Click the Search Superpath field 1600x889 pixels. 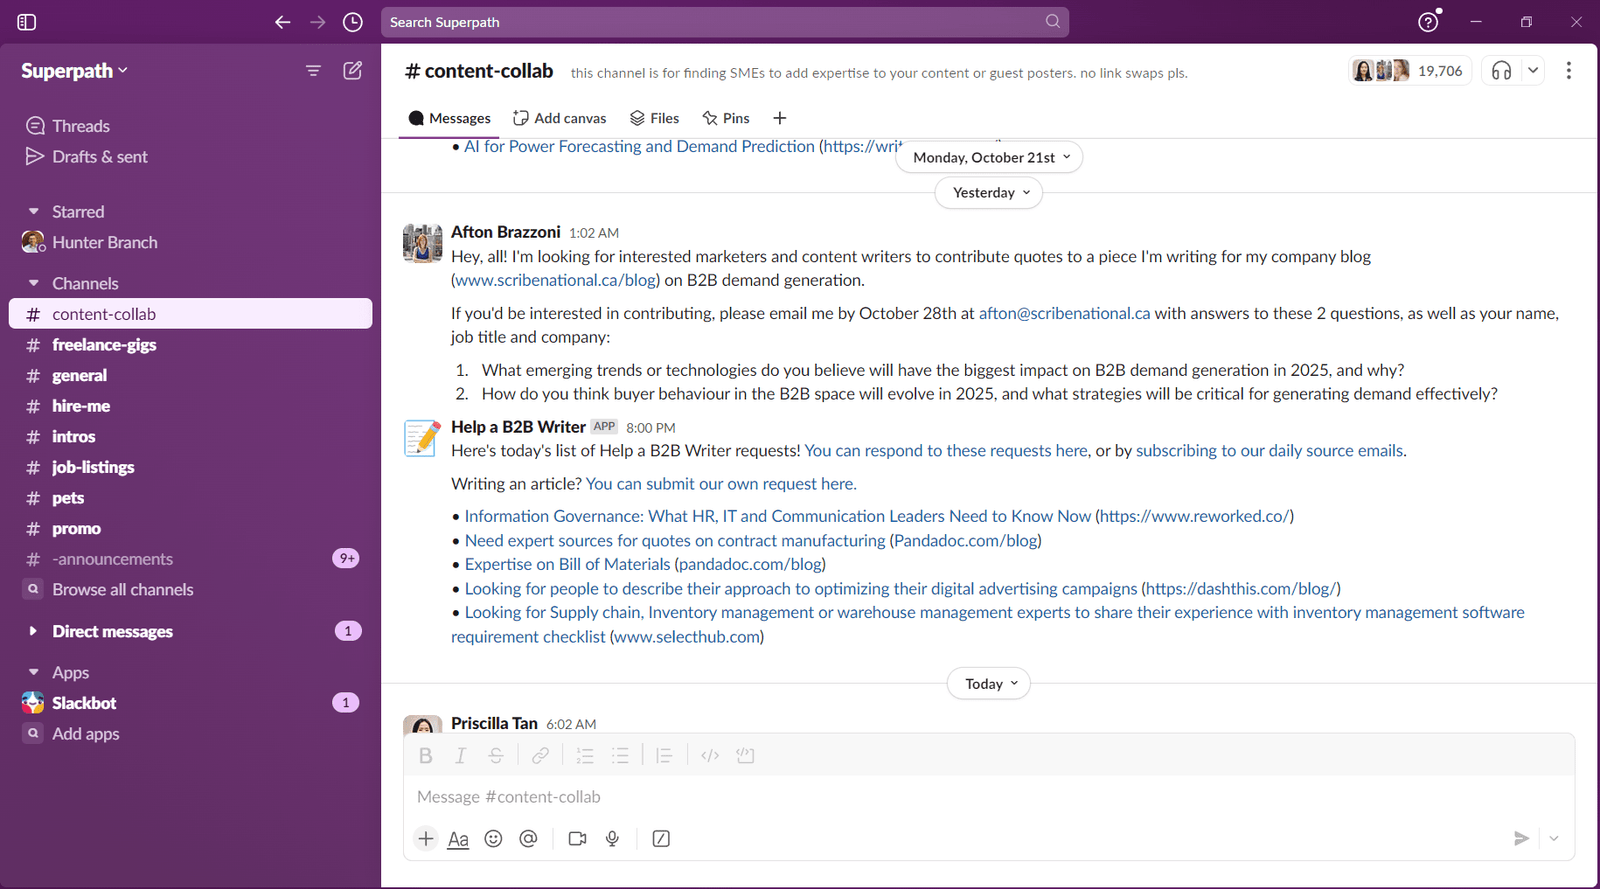[x=725, y=22]
